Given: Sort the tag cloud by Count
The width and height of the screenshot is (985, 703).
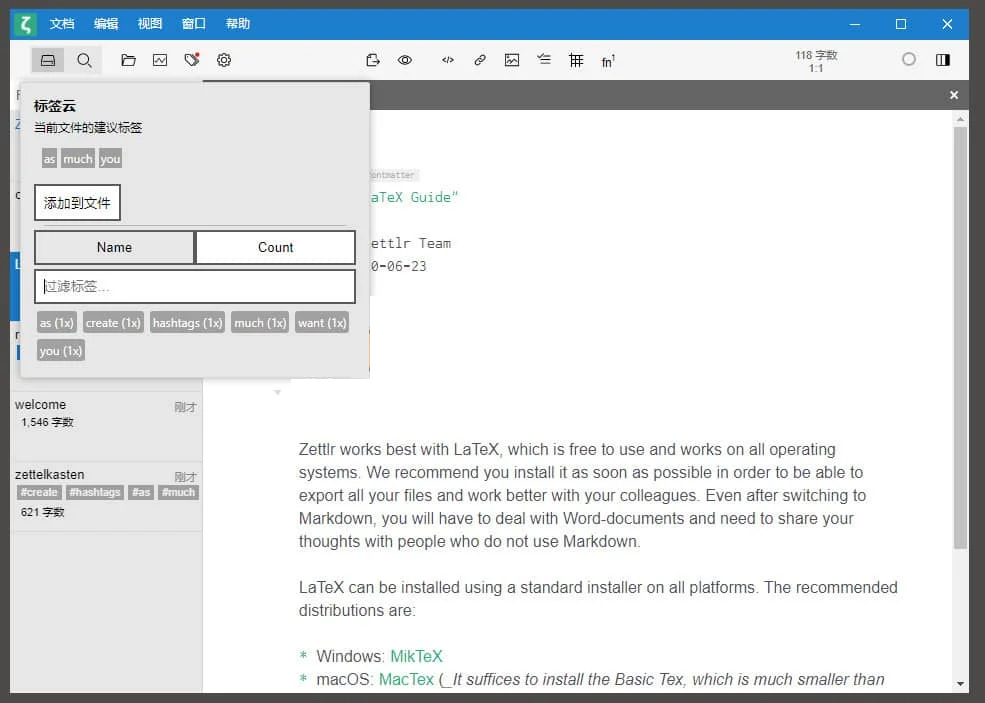Looking at the screenshot, I should [x=275, y=247].
